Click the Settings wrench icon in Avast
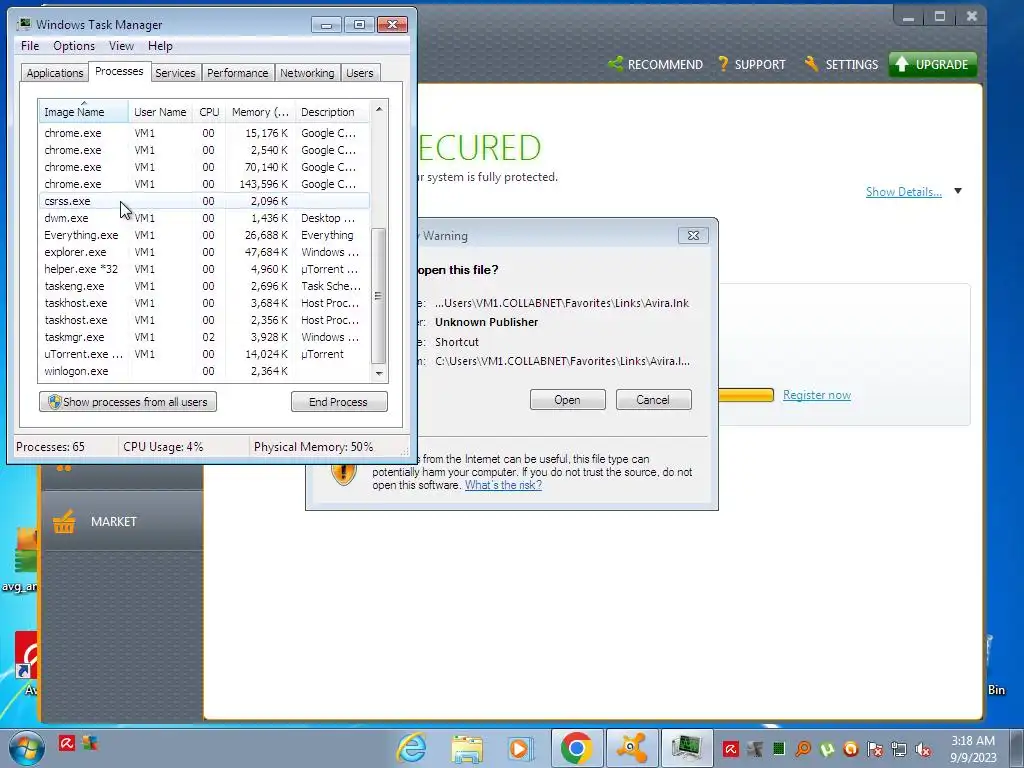This screenshot has height=768, width=1024. pyautogui.click(x=811, y=64)
